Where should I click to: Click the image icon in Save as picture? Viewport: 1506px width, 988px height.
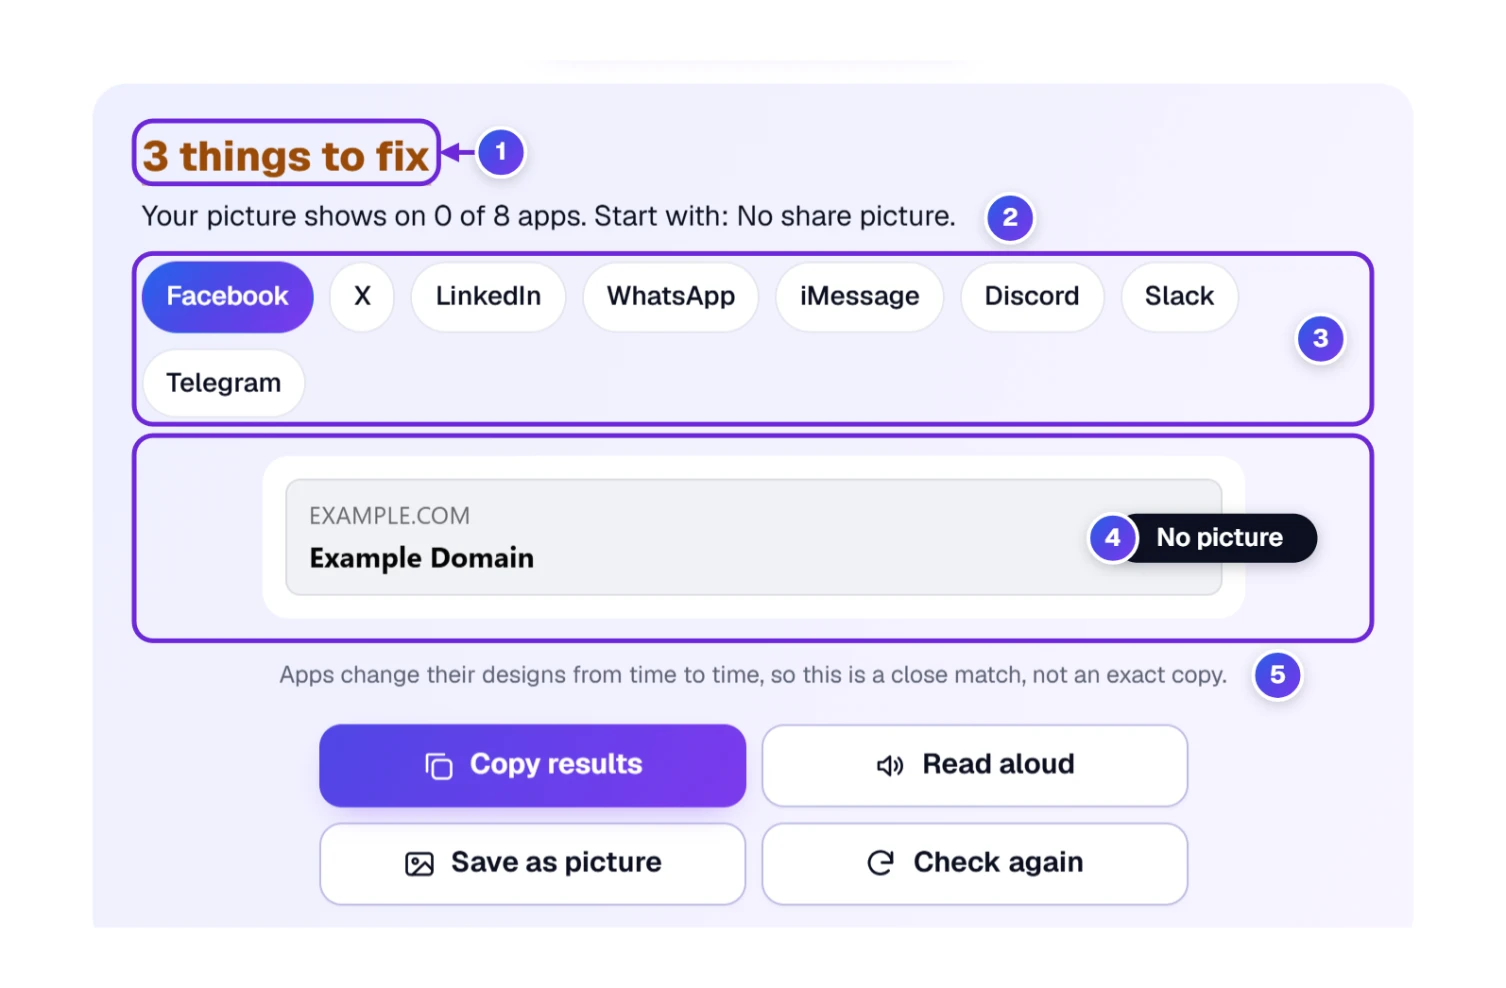419,864
